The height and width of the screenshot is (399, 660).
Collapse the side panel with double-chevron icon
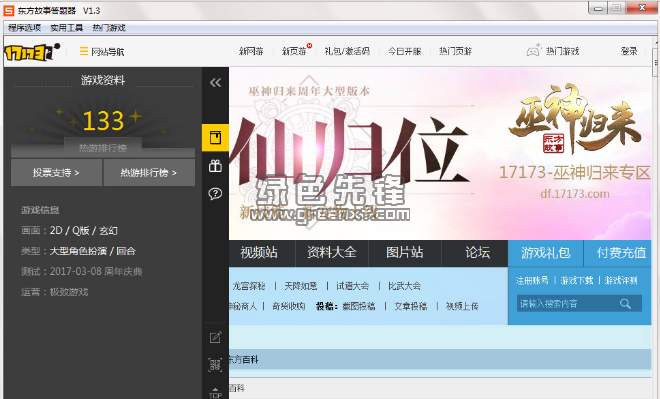(216, 82)
